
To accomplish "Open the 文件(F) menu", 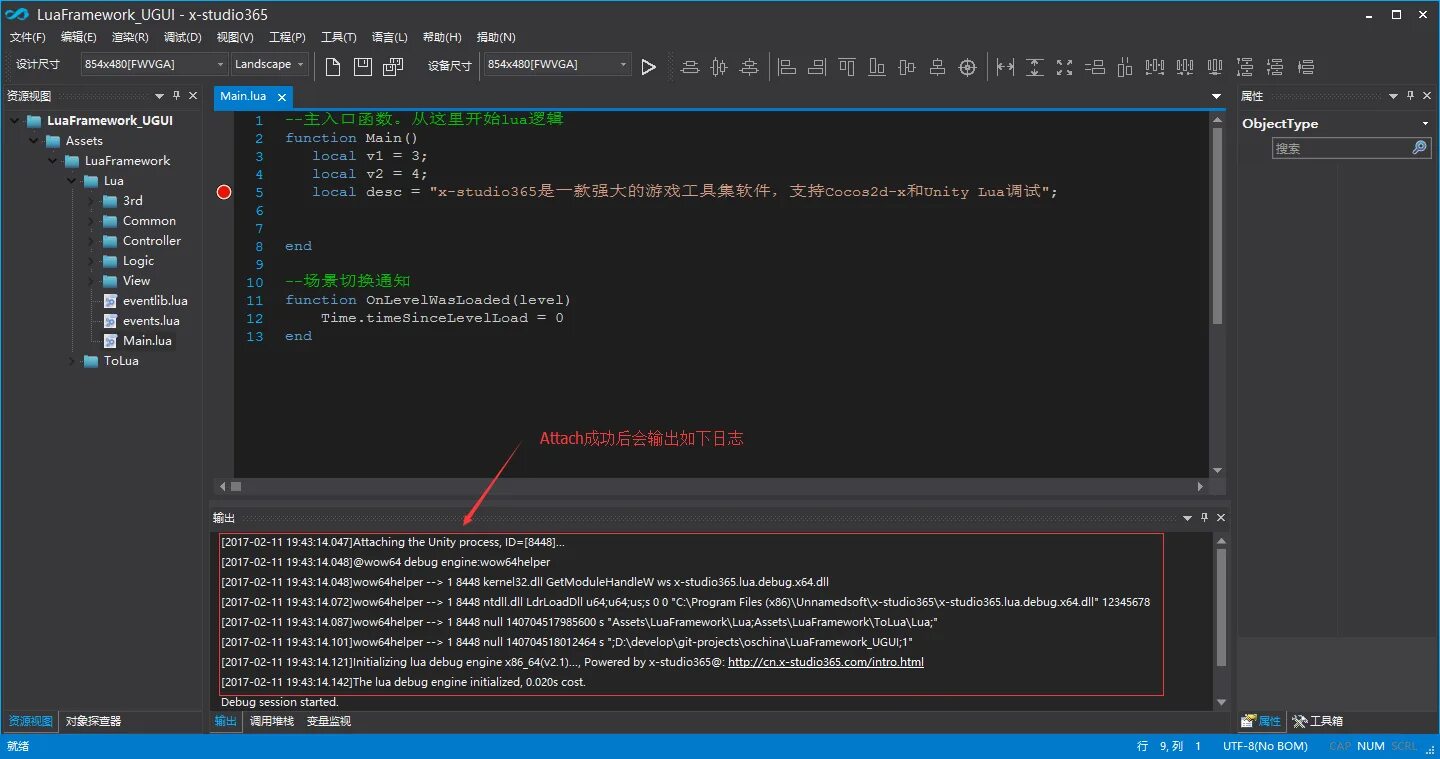I will point(28,37).
